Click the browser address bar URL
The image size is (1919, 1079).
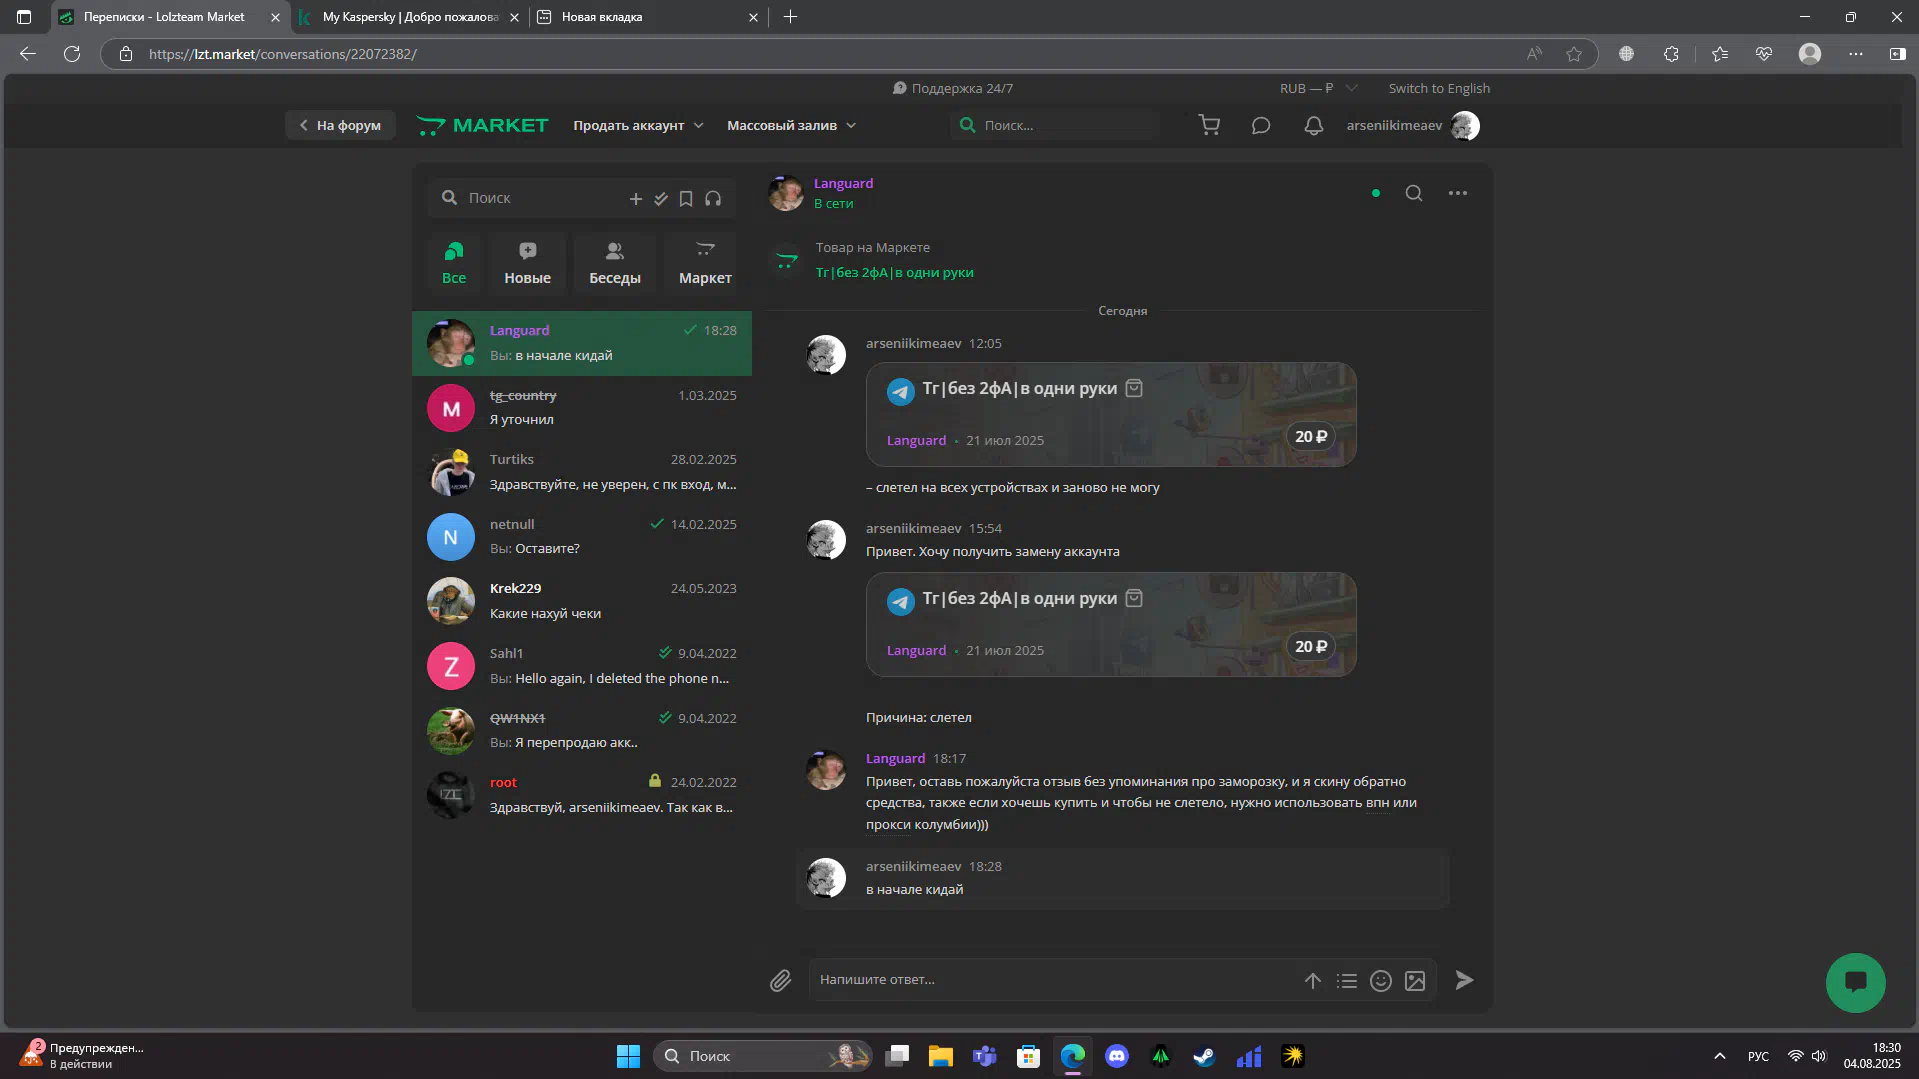point(283,54)
